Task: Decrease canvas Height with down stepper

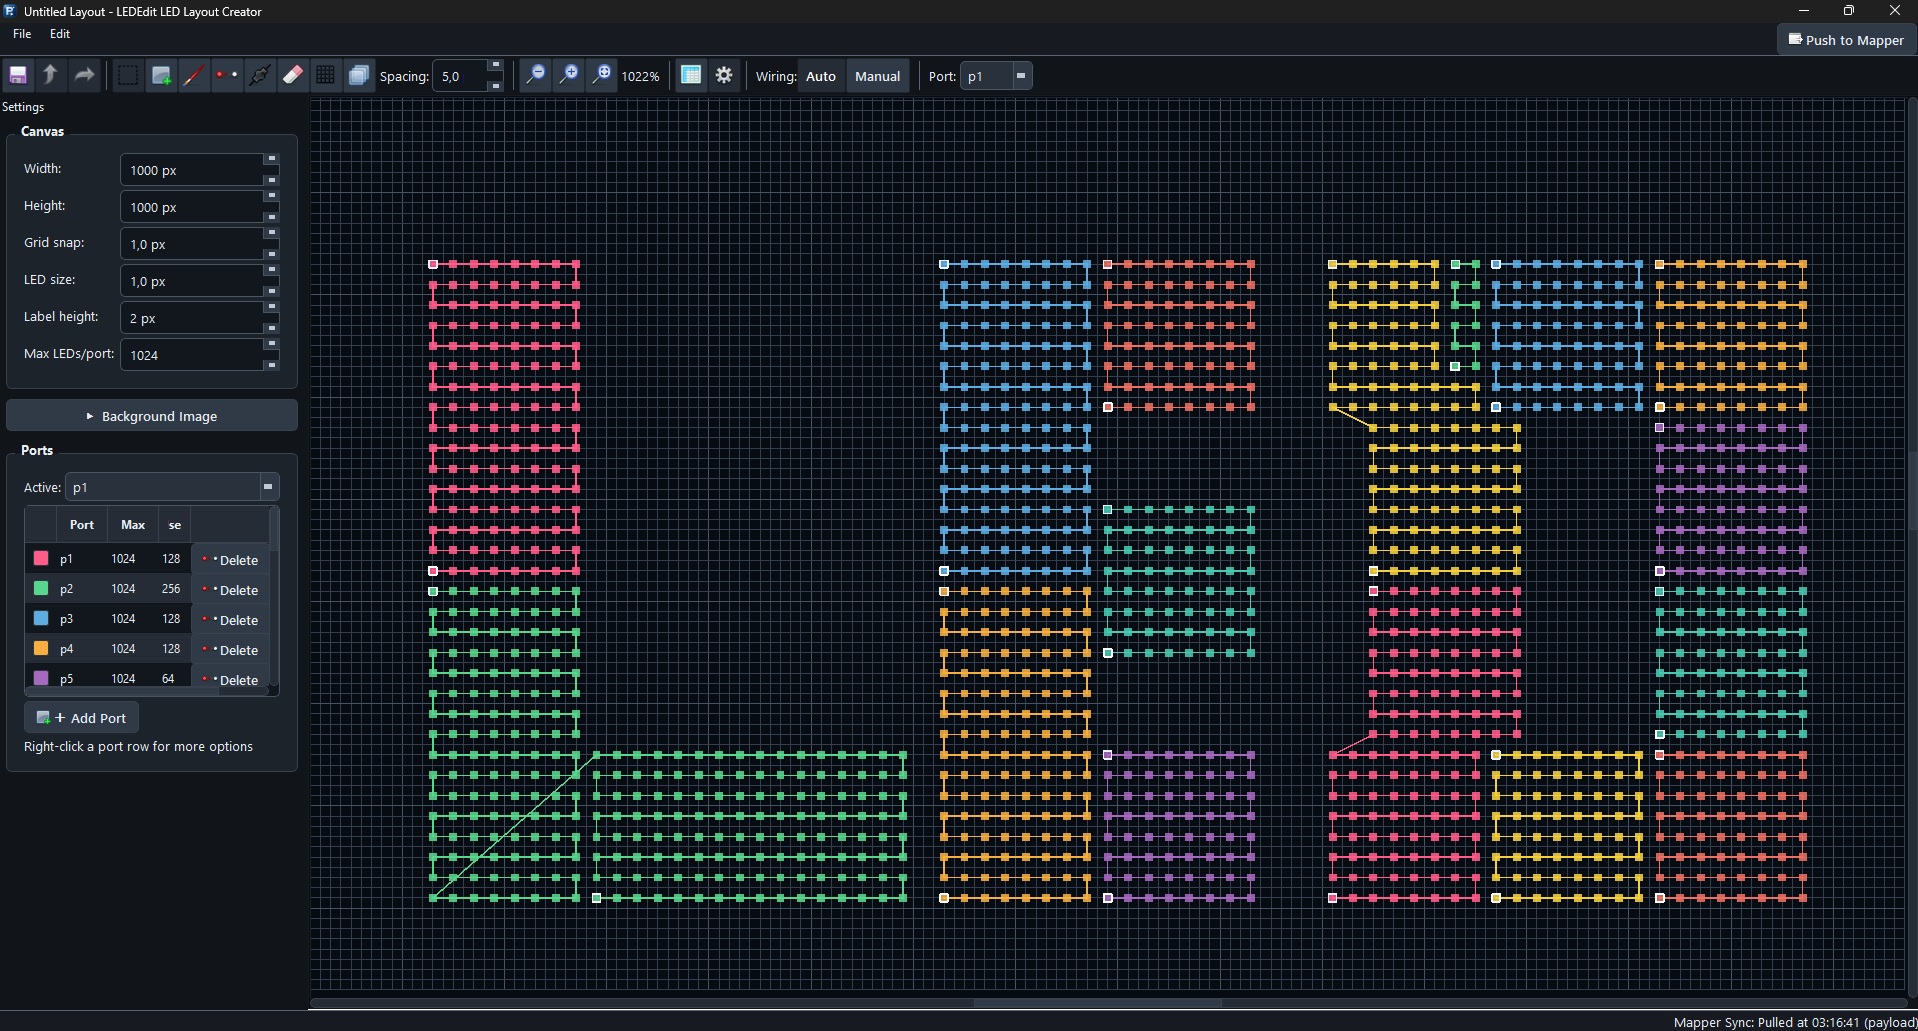Action: pos(271,217)
